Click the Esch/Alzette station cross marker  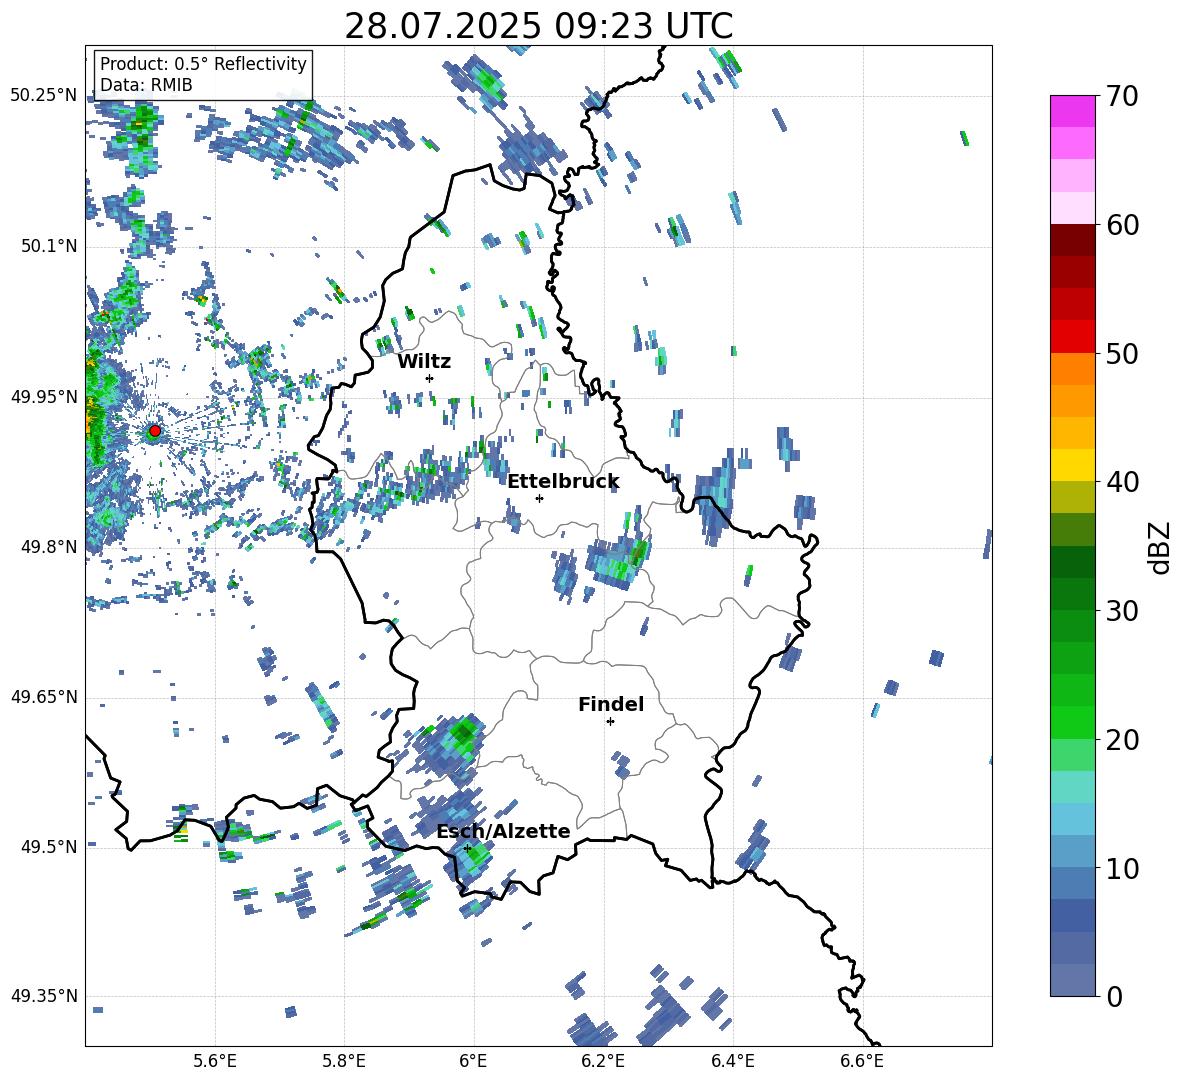click(467, 848)
